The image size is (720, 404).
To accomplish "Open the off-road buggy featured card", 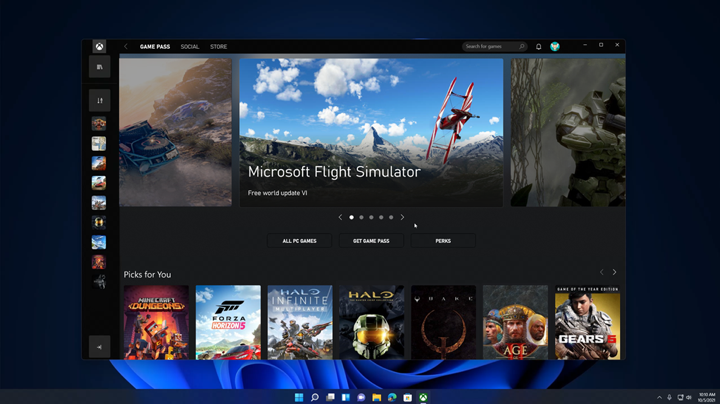I will (x=175, y=132).
